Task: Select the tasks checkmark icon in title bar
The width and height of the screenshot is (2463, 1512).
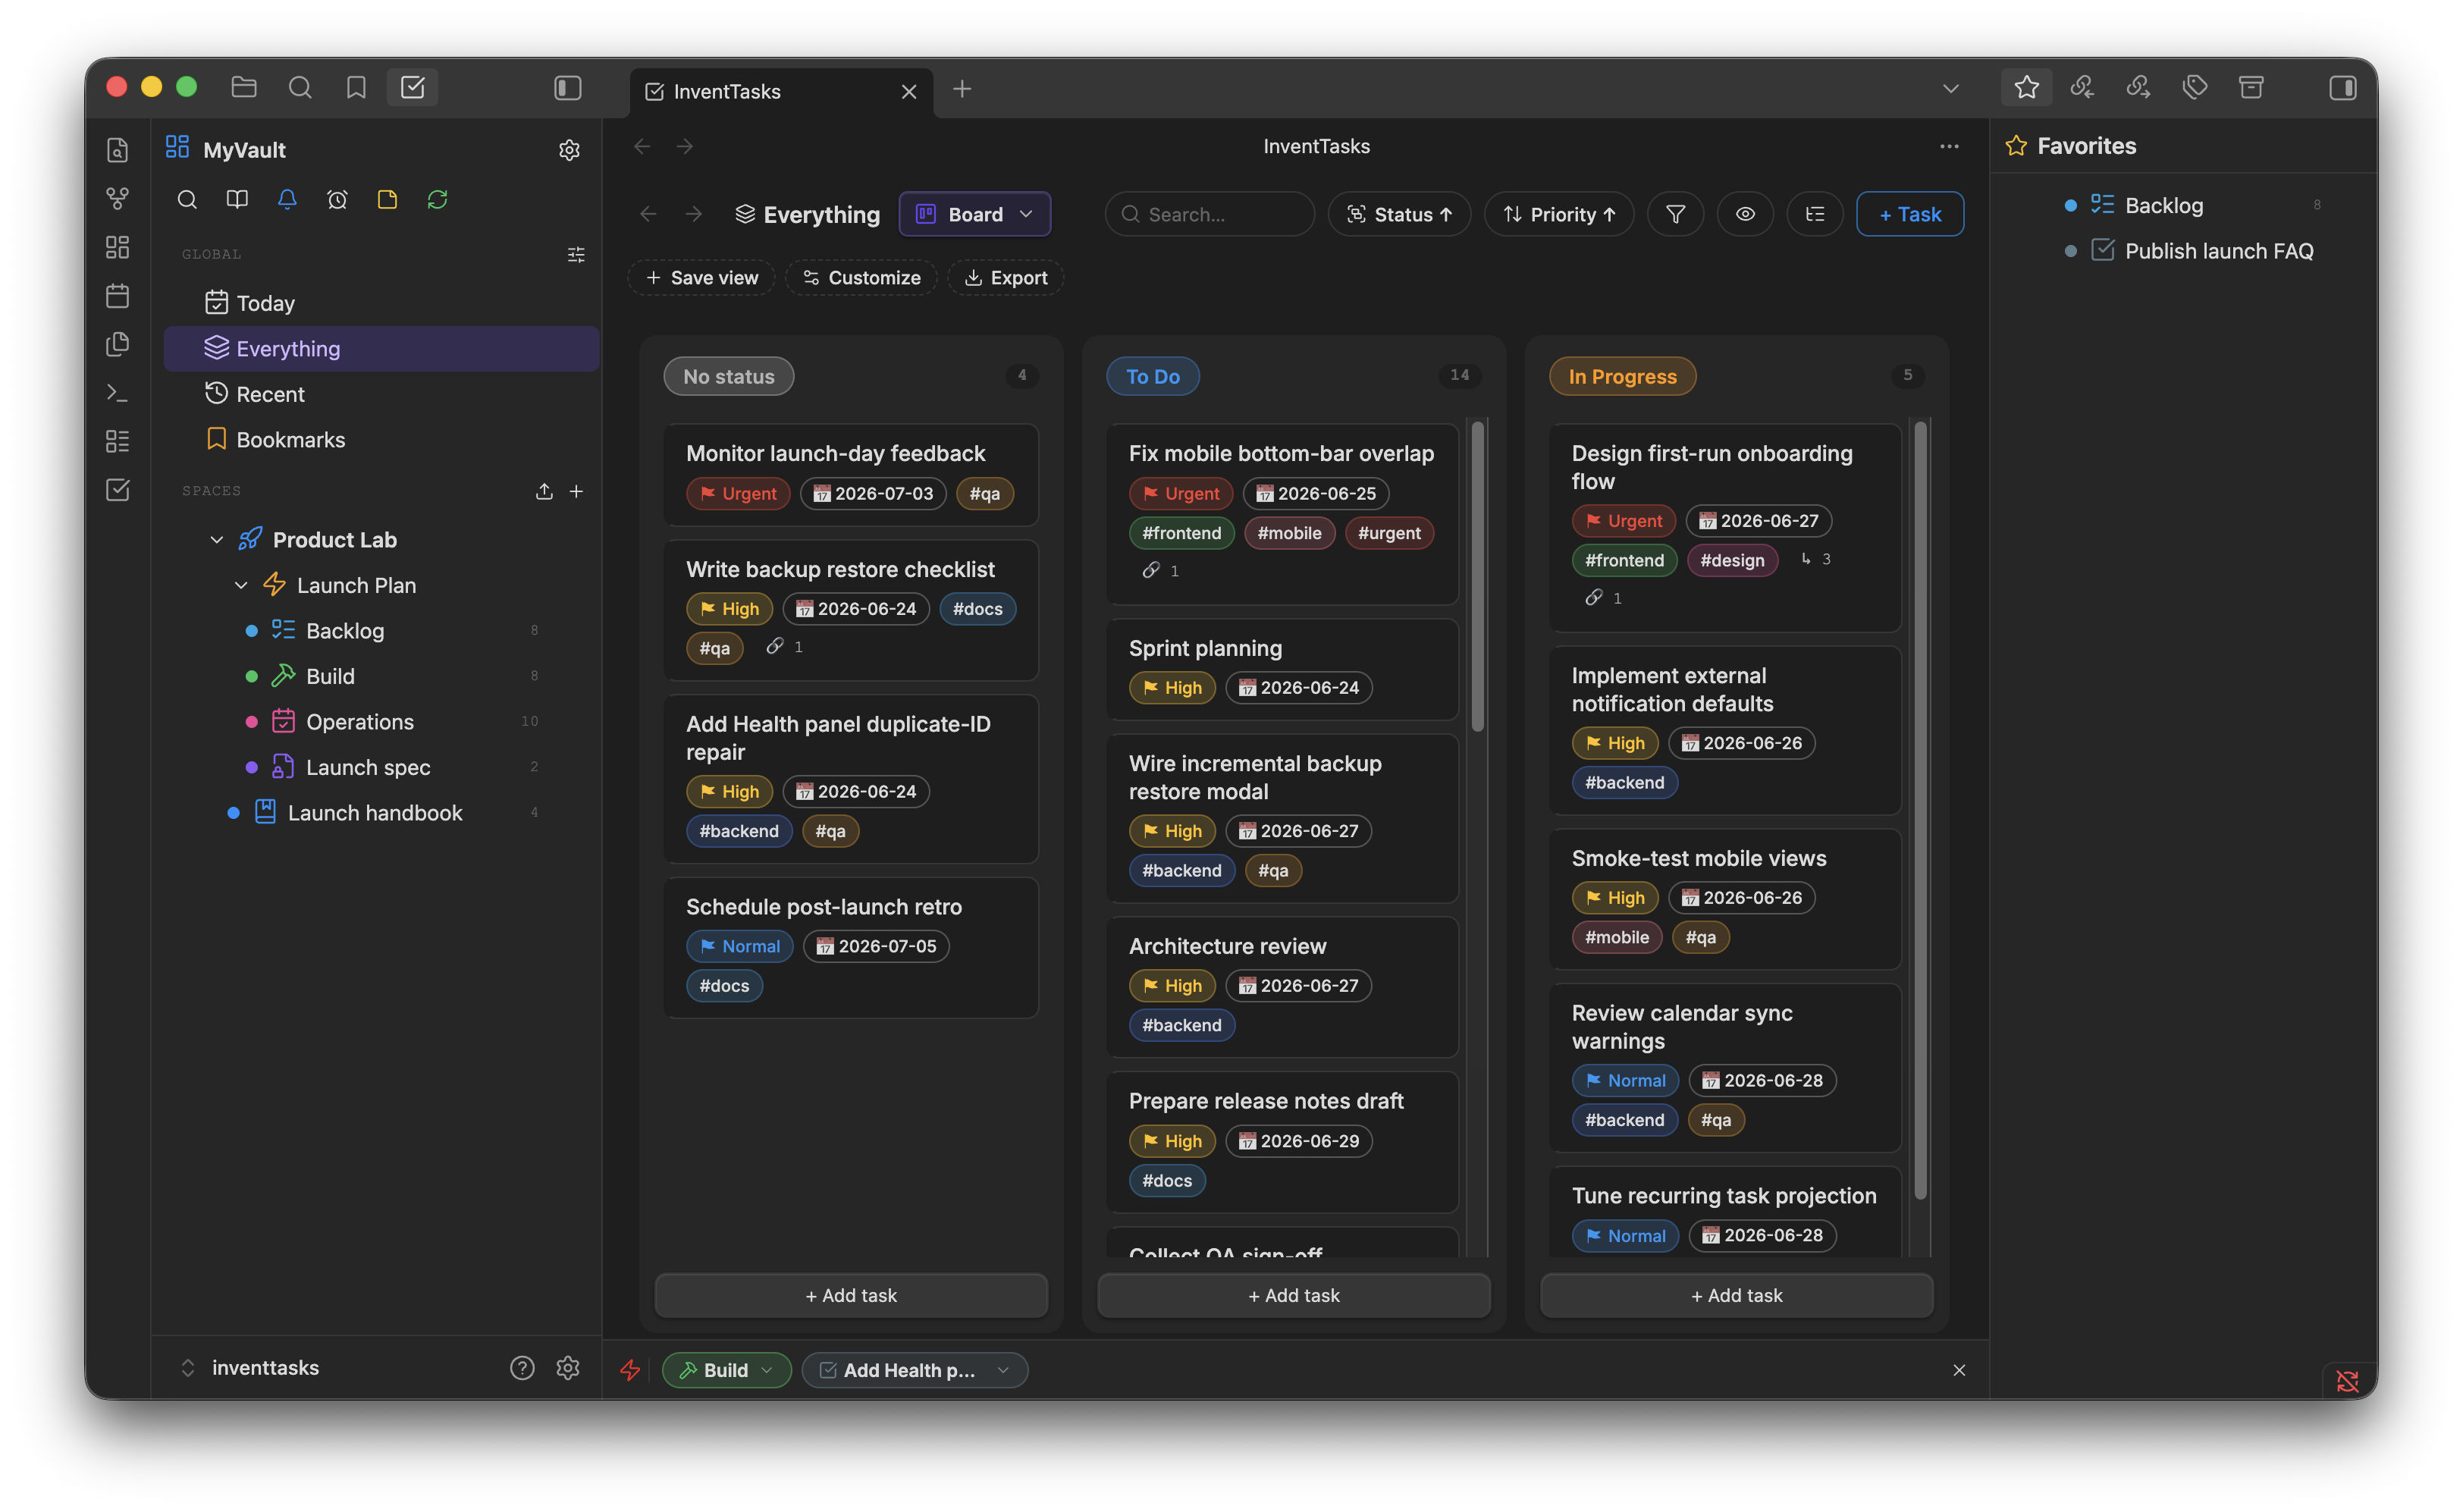Action: [x=412, y=88]
